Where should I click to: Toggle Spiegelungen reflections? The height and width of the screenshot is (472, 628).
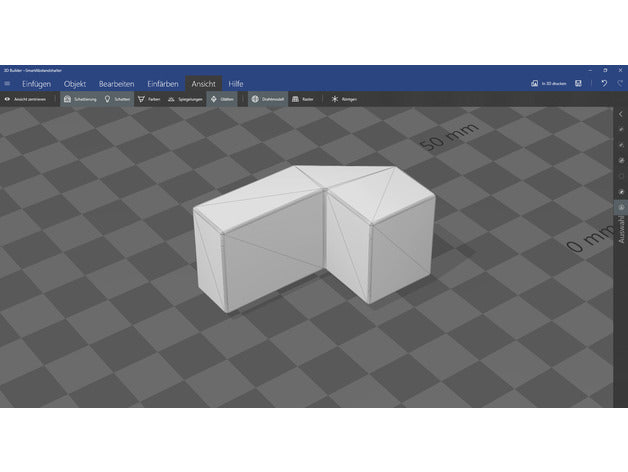click(185, 99)
